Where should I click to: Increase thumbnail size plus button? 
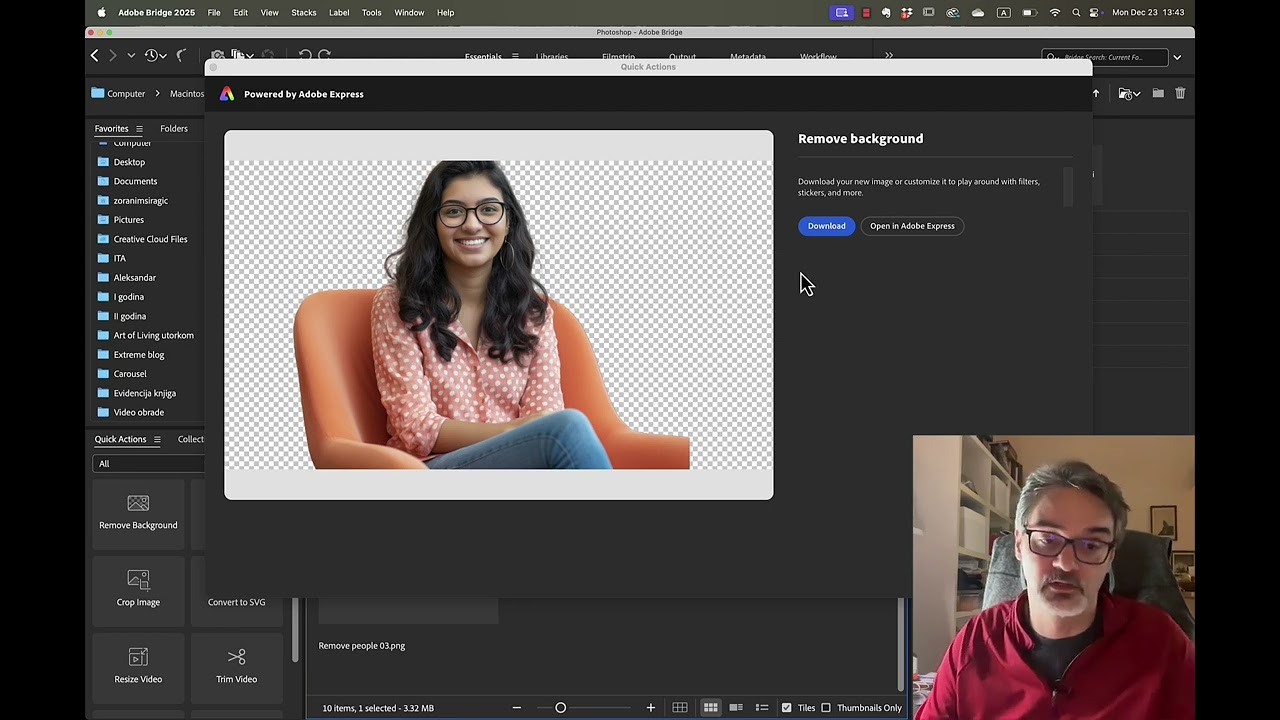[650, 708]
